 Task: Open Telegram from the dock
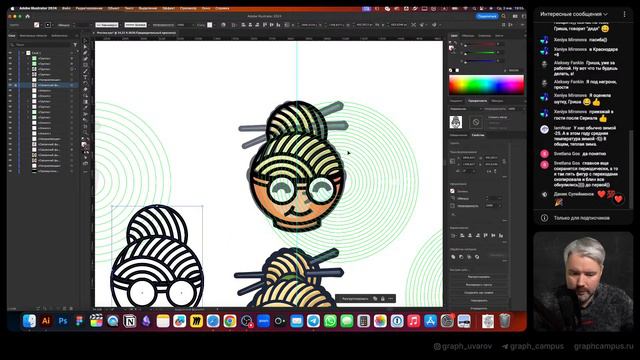(x=313, y=321)
